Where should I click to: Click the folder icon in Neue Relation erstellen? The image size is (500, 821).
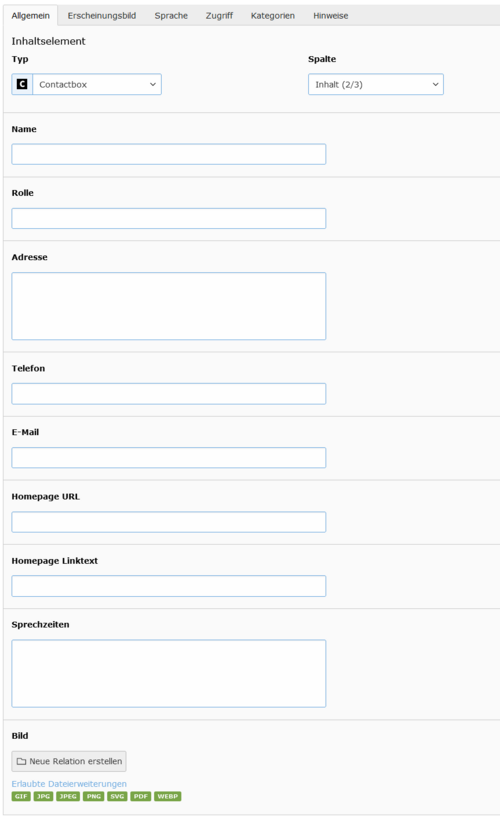pyautogui.click(x=21, y=761)
